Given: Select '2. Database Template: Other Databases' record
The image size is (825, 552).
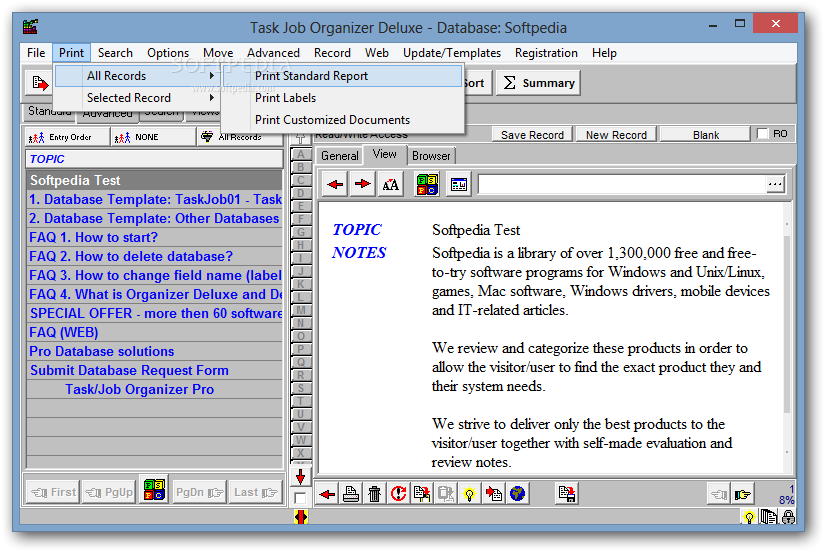Looking at the screenshot, I should click(x=155, y=218).
